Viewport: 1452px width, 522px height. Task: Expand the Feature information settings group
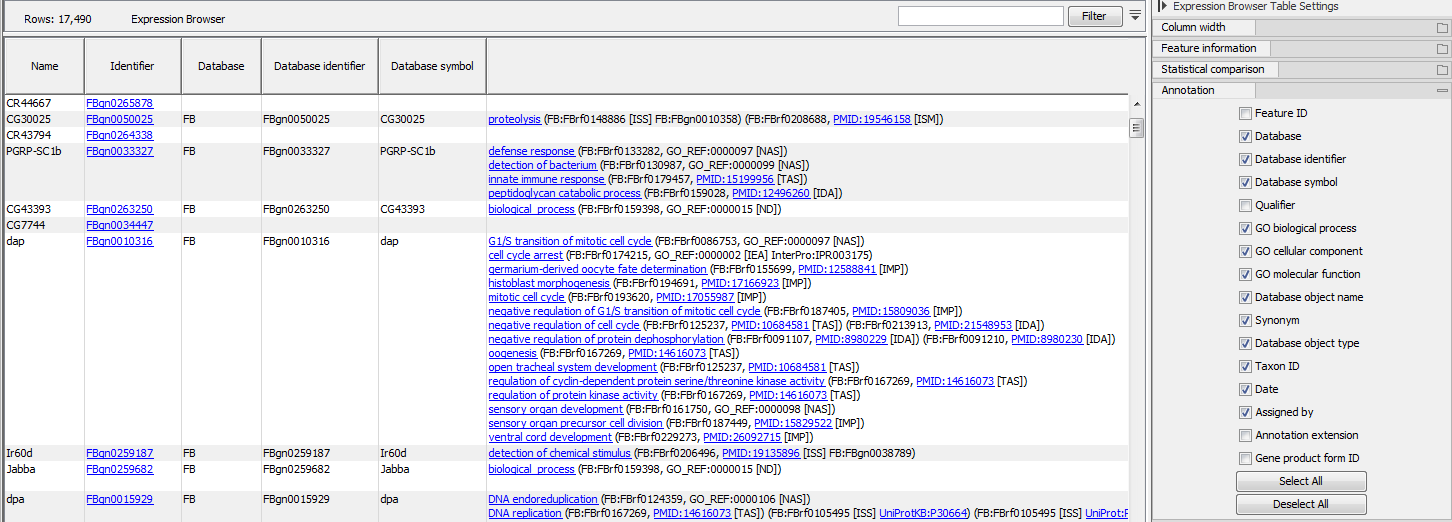[x=1208, y=49]
